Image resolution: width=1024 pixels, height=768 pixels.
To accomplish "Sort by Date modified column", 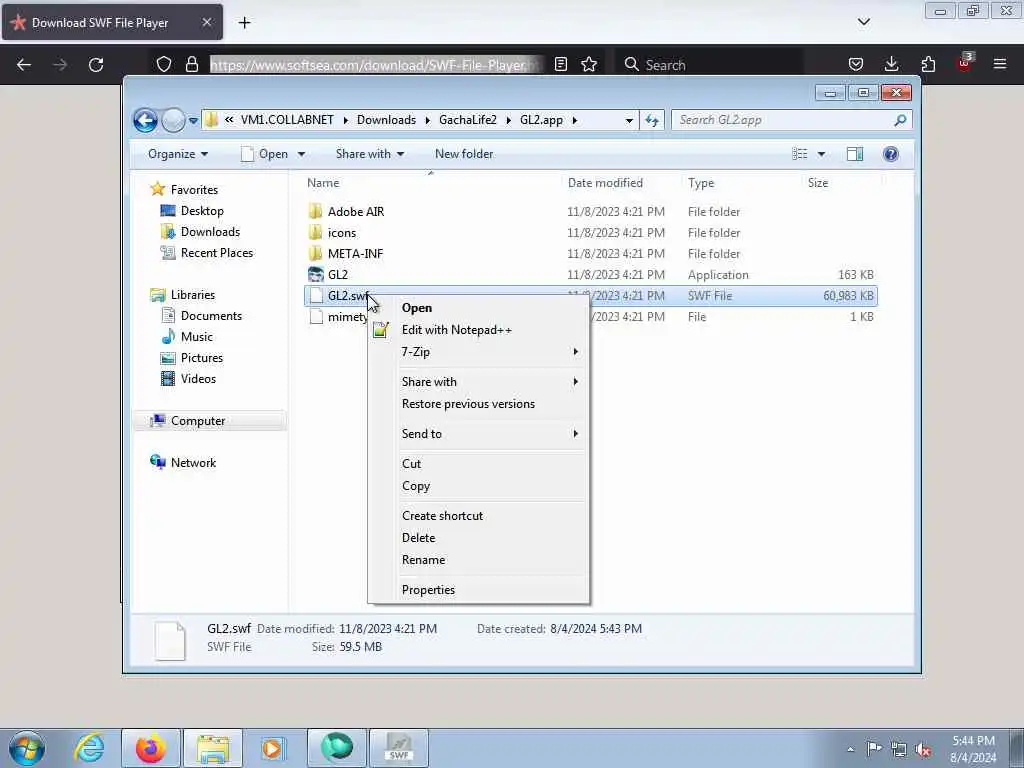I will [605, 184].
